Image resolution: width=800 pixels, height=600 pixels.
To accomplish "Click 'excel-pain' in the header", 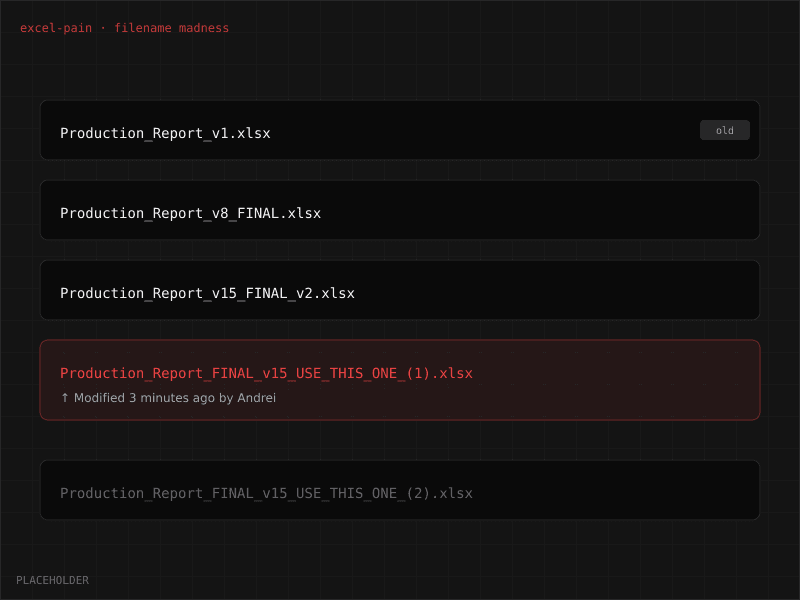I will pyautogui.click(x=56, y=28).
